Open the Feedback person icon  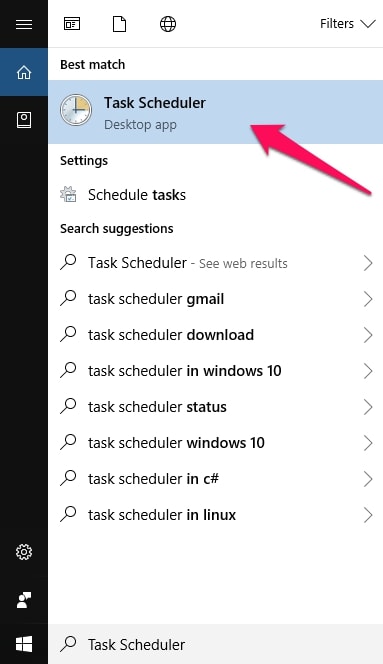pos(24,600)
